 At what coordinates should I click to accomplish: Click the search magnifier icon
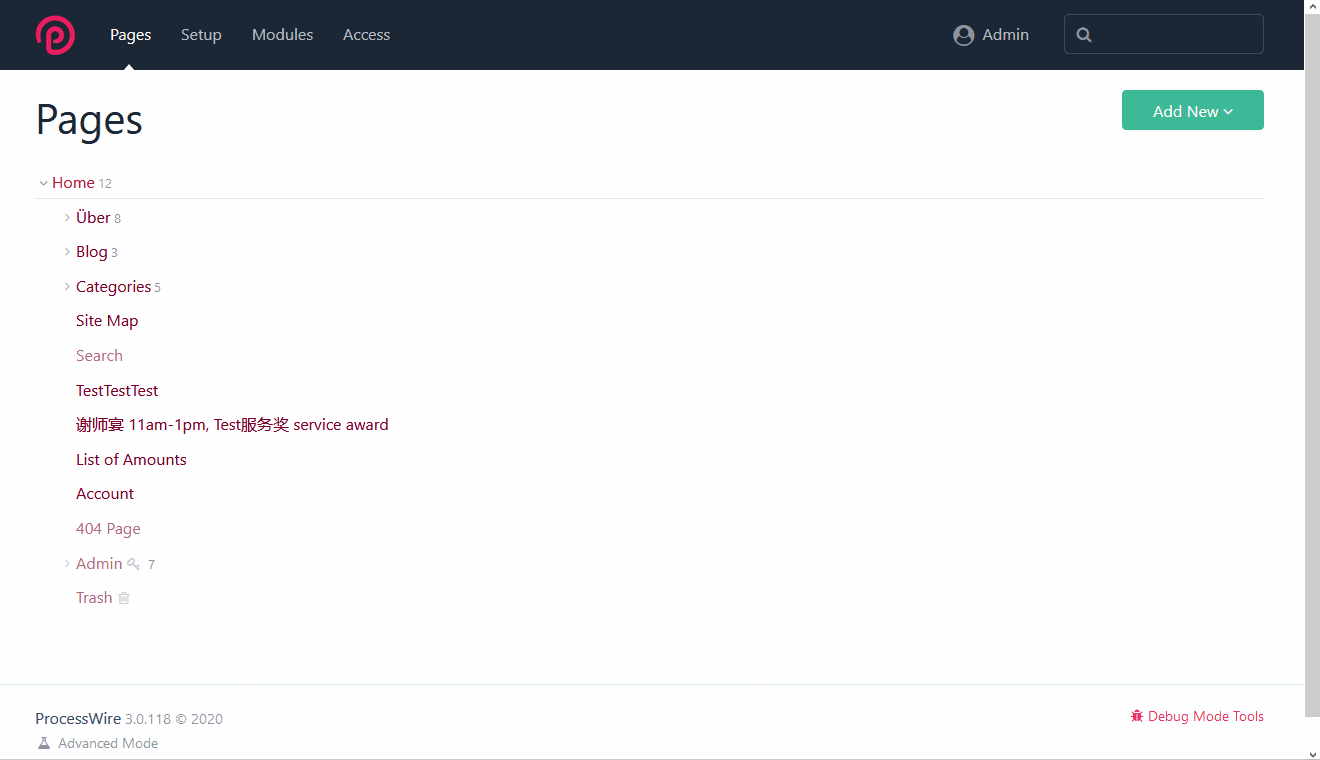[x=1084, y=35]
